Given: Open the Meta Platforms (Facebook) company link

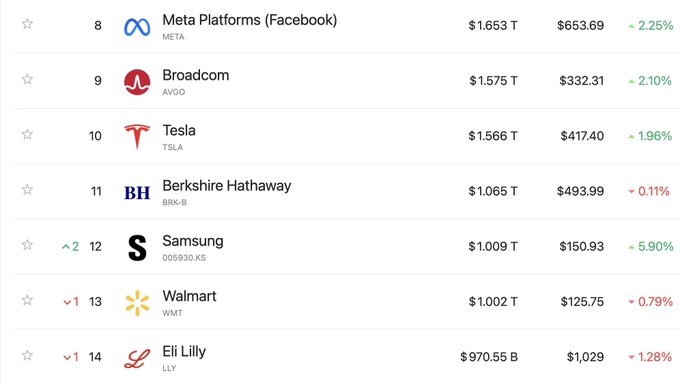Looking at the screenshot, I should click(x=249, y=20).
